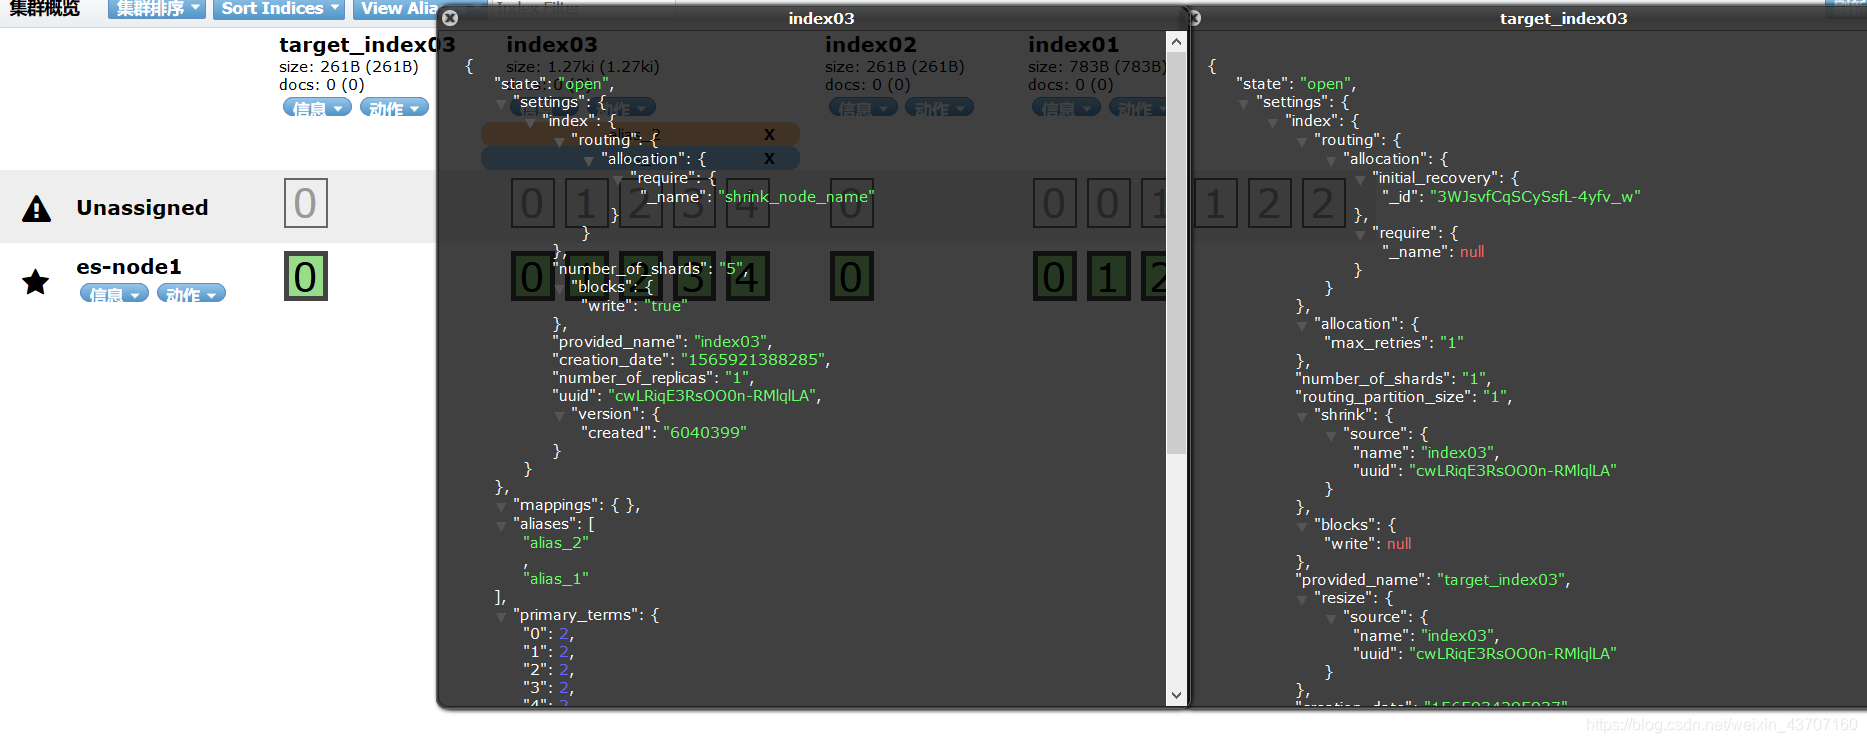Collapse "allocation" node in index03 dialog

click(x=589, y=160)
